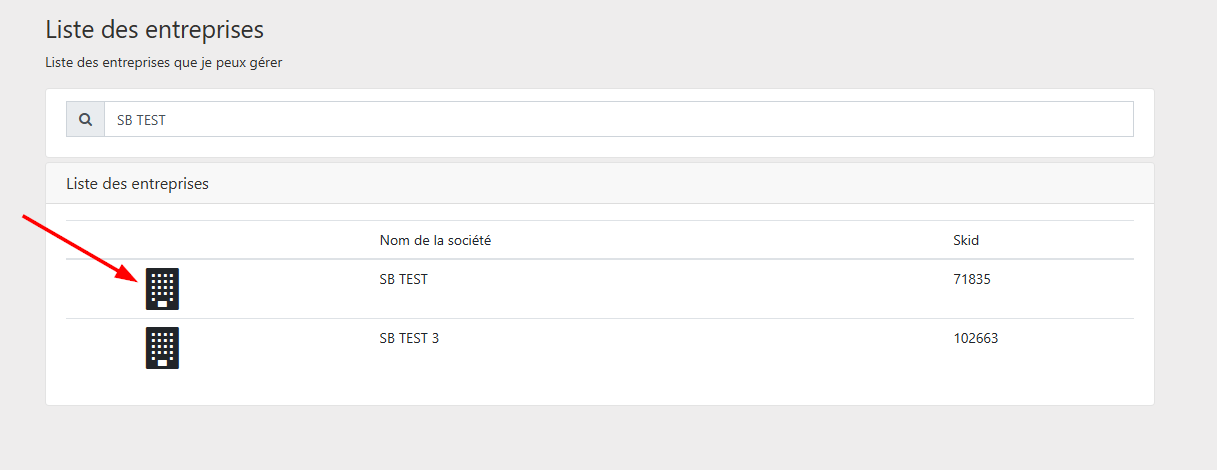Focus the search field containing "SB TEST"
This screenshot has height=470, width=1217.
618,119
